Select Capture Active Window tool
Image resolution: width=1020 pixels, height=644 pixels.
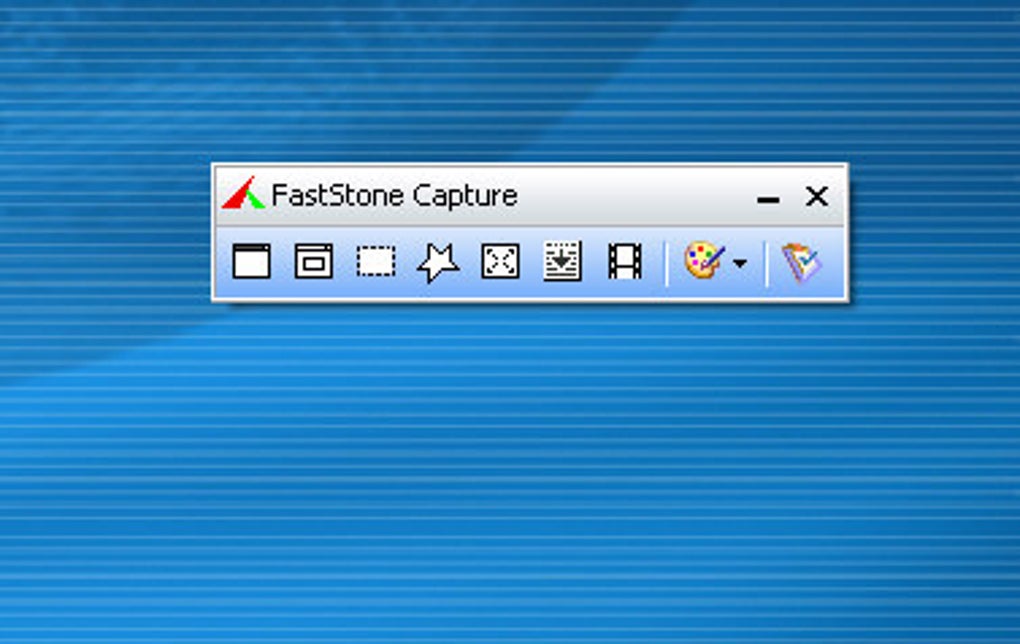252,262
